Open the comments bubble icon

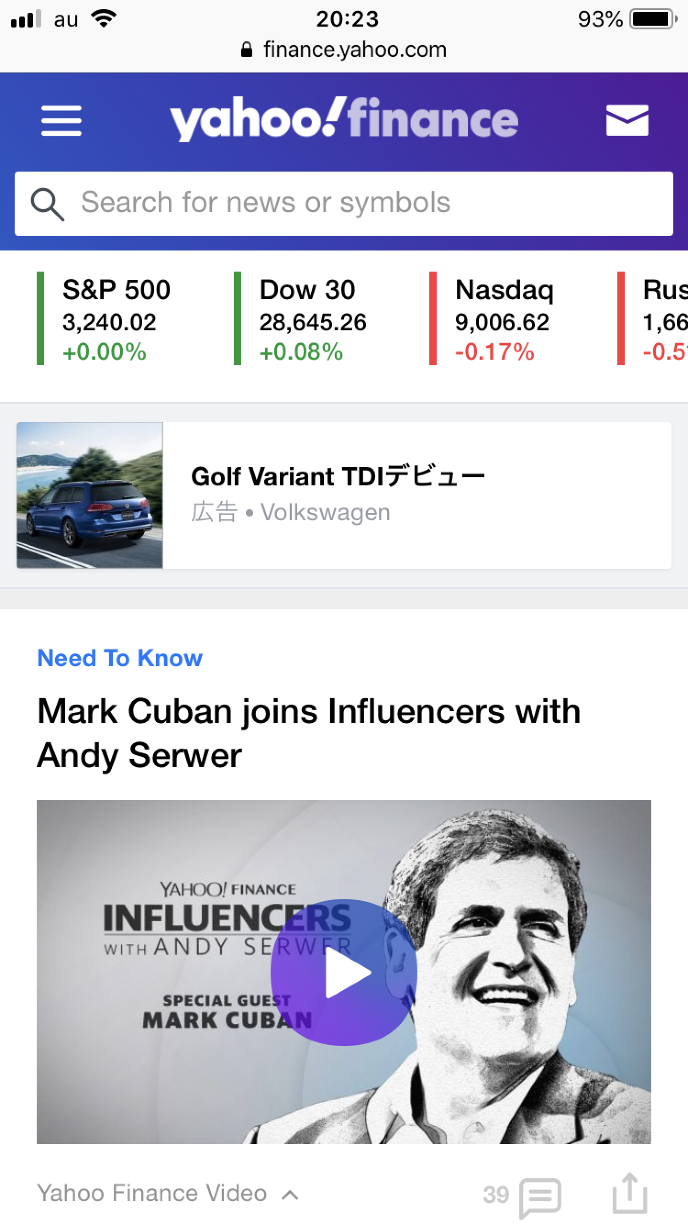[541, 1196]
